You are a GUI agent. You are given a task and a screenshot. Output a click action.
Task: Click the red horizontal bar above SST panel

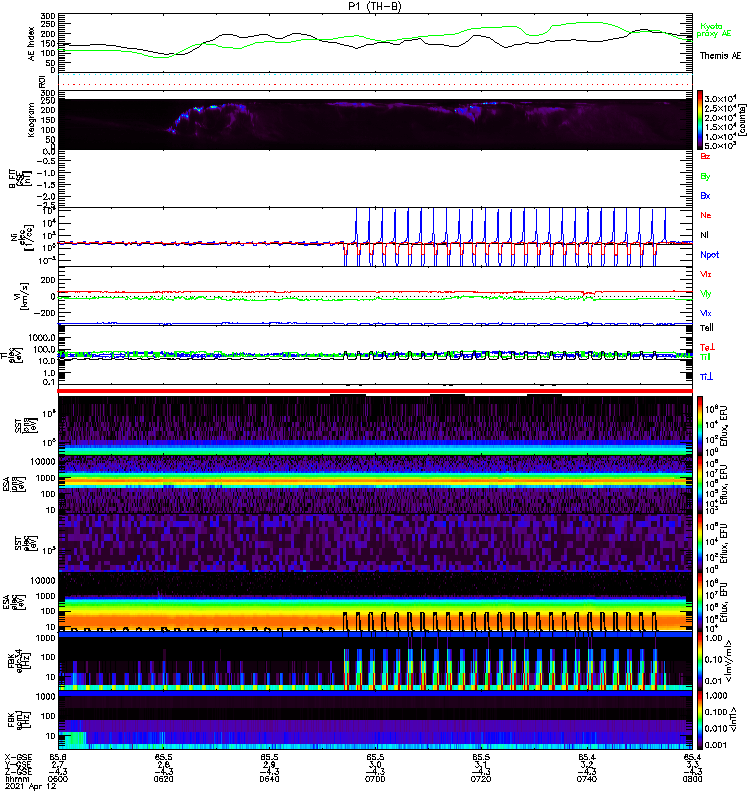tap(375, 391)
